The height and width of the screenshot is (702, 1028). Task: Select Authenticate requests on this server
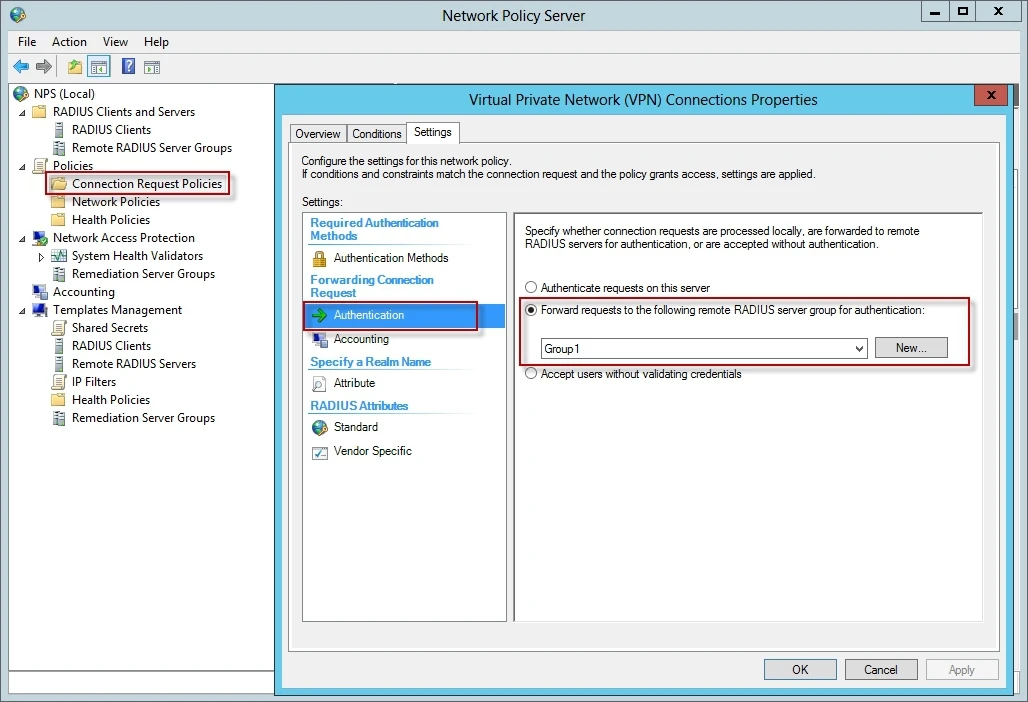pos(532,288)
